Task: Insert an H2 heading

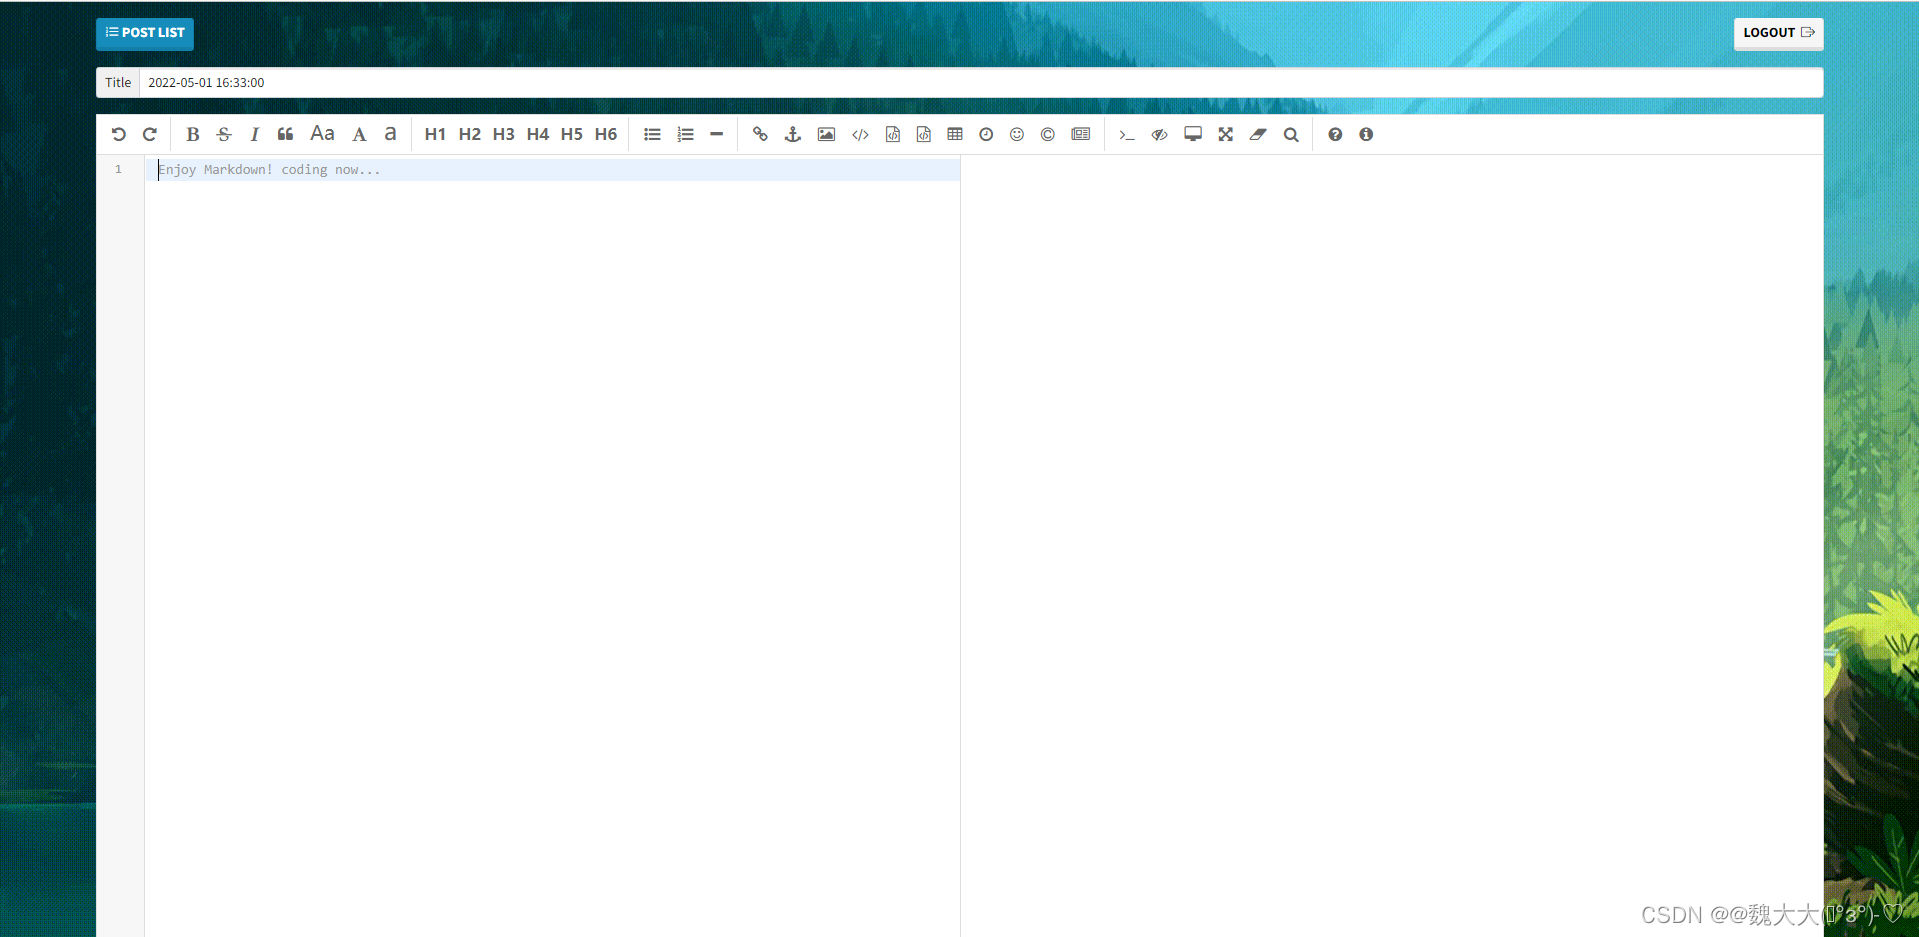Action: [x=469, y=134]
